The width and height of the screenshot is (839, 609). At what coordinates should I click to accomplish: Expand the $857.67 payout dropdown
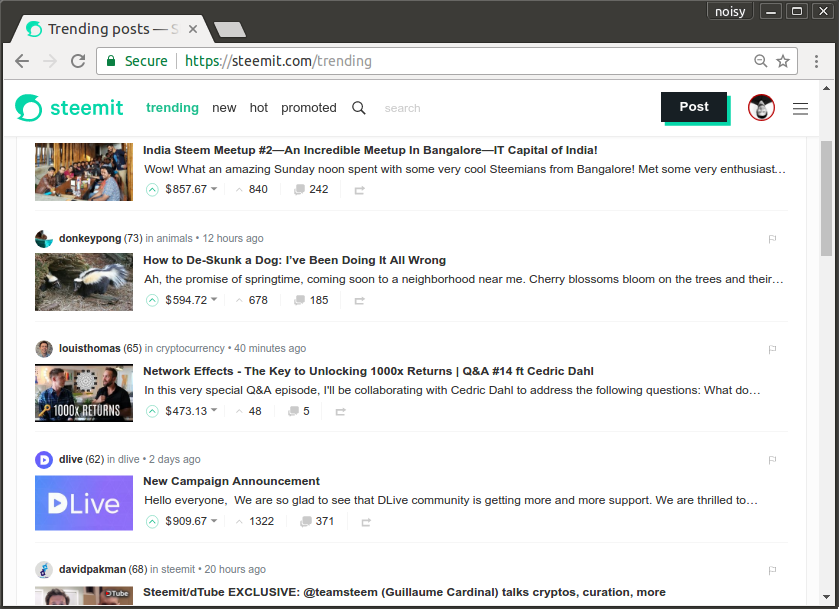coord(214,189)
